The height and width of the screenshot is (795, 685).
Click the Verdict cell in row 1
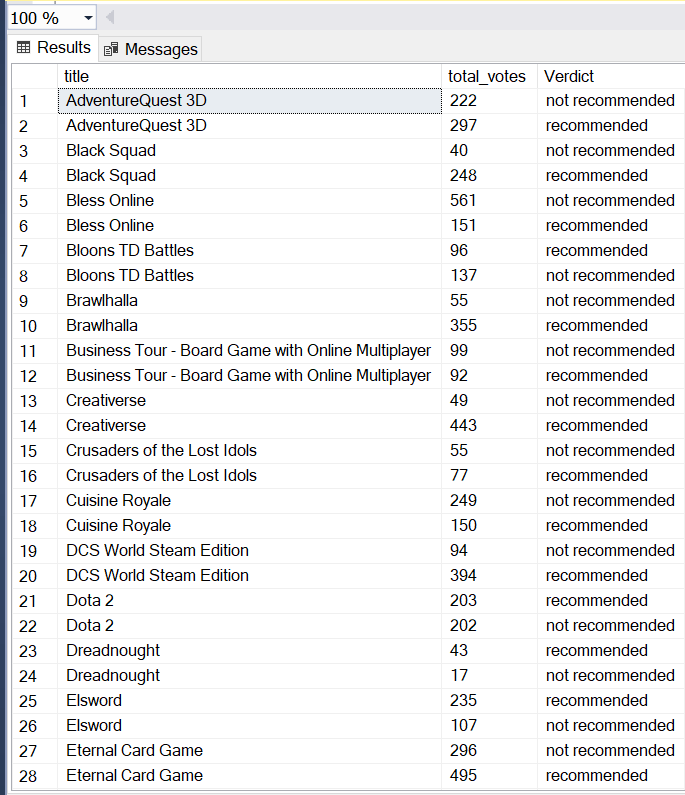[x=611, y=101]
